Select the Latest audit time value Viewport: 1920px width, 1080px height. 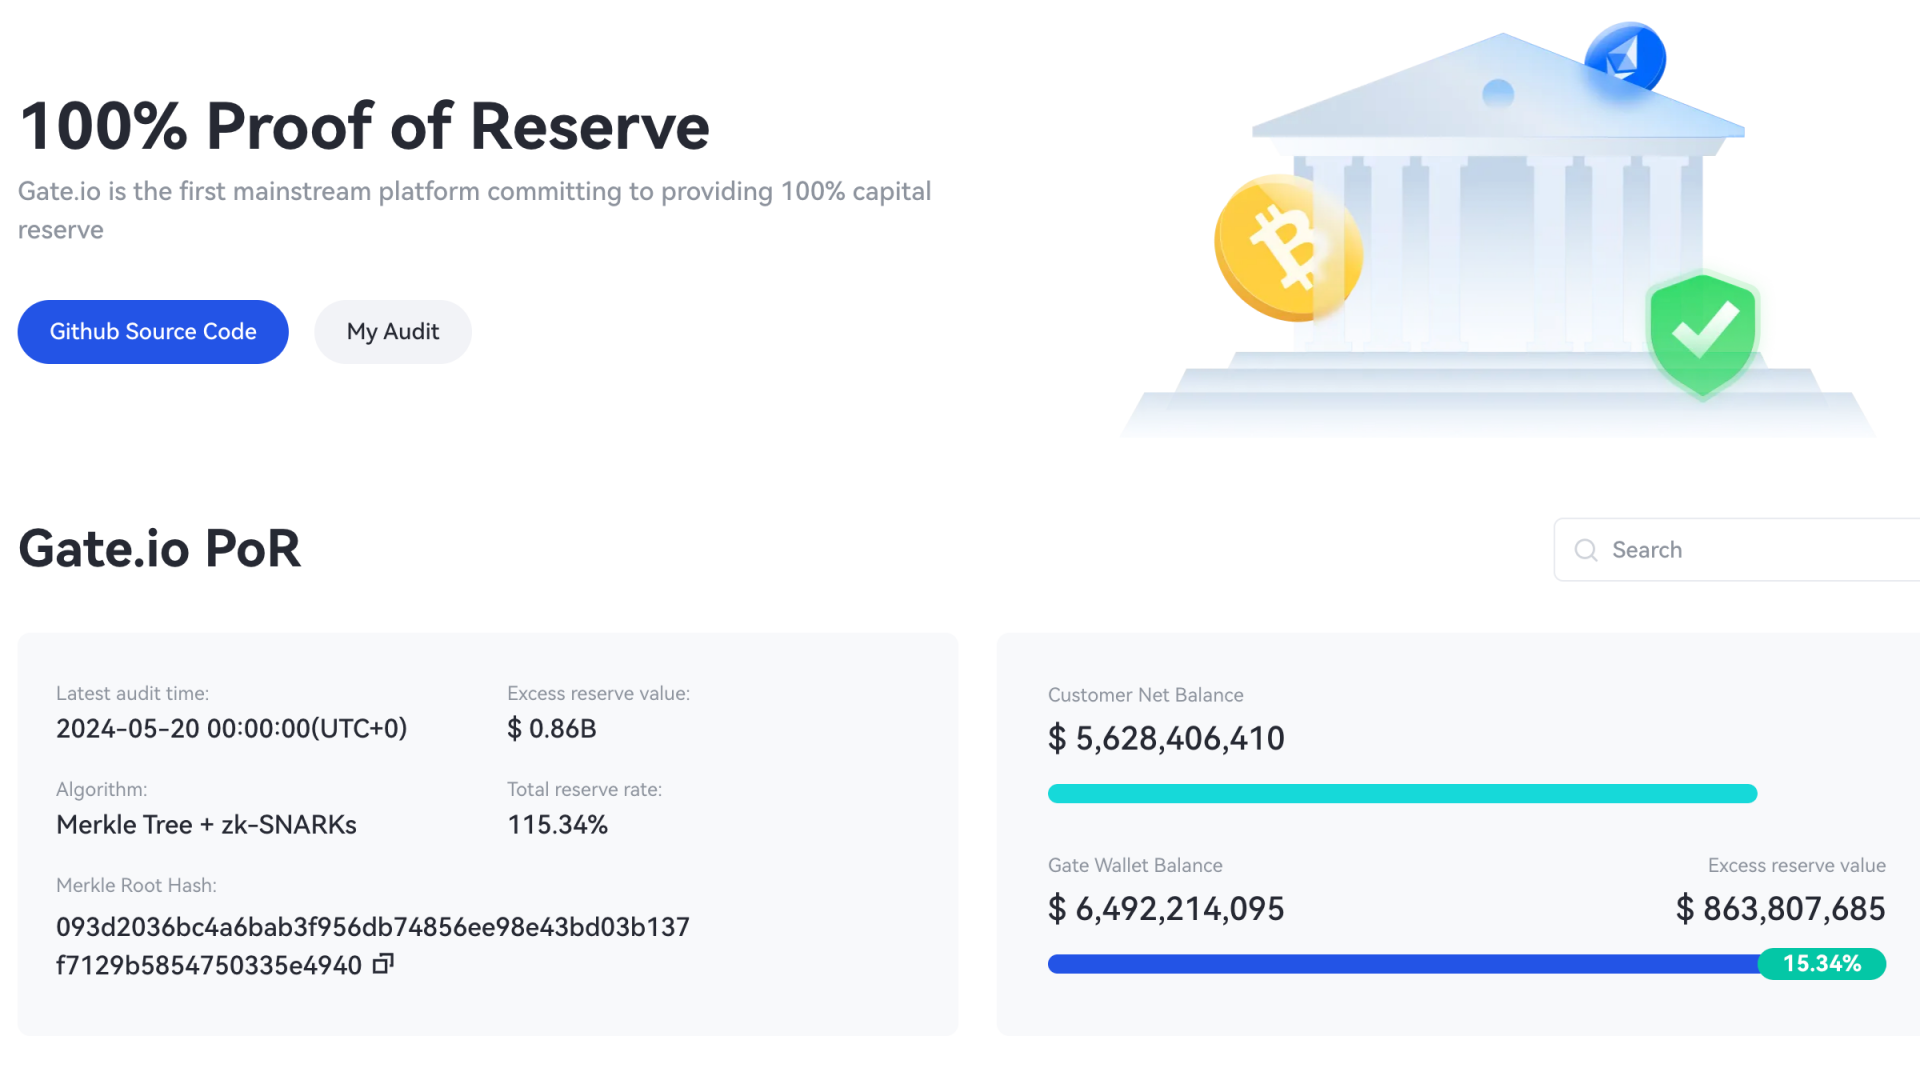click(x=231, y=728)
